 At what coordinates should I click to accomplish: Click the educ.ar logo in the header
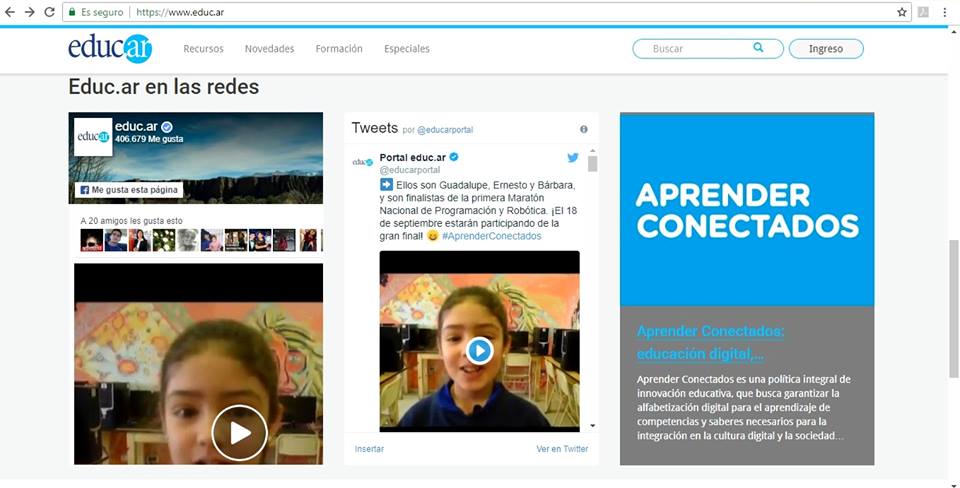tap(110, 48)
